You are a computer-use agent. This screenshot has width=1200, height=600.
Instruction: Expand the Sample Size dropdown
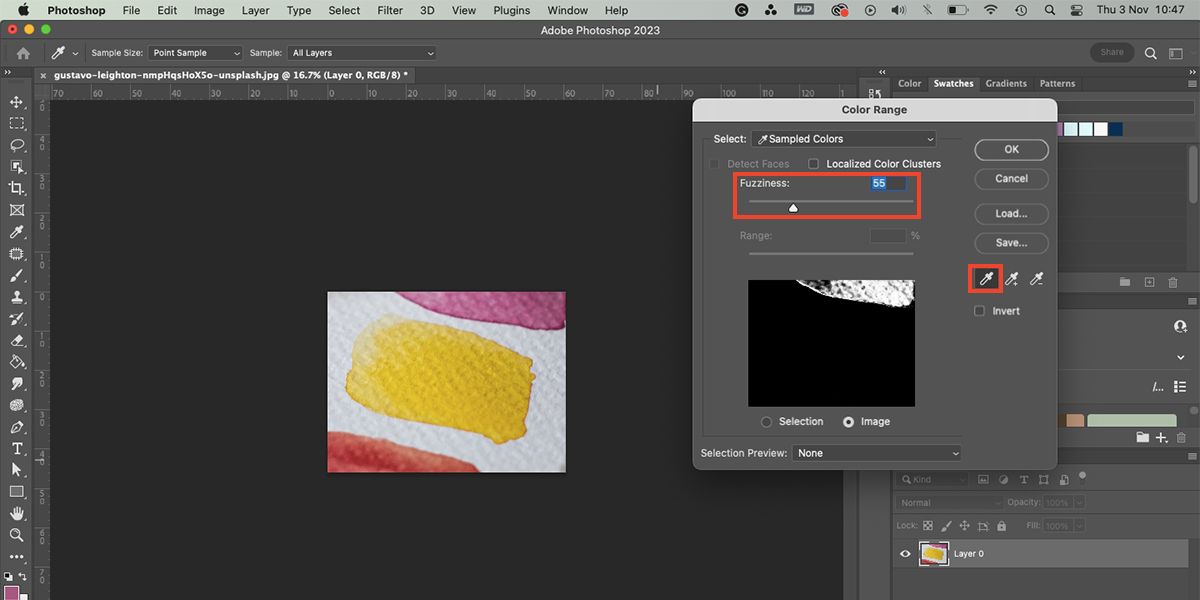coord(195,53)
